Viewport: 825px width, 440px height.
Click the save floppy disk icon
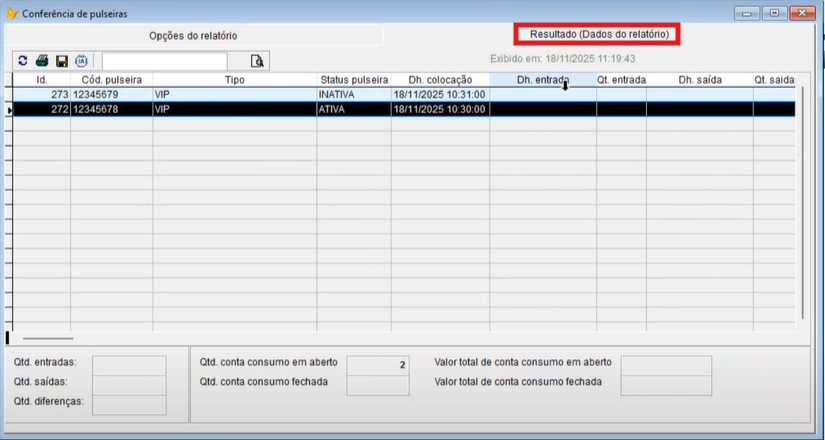point(62,61)
